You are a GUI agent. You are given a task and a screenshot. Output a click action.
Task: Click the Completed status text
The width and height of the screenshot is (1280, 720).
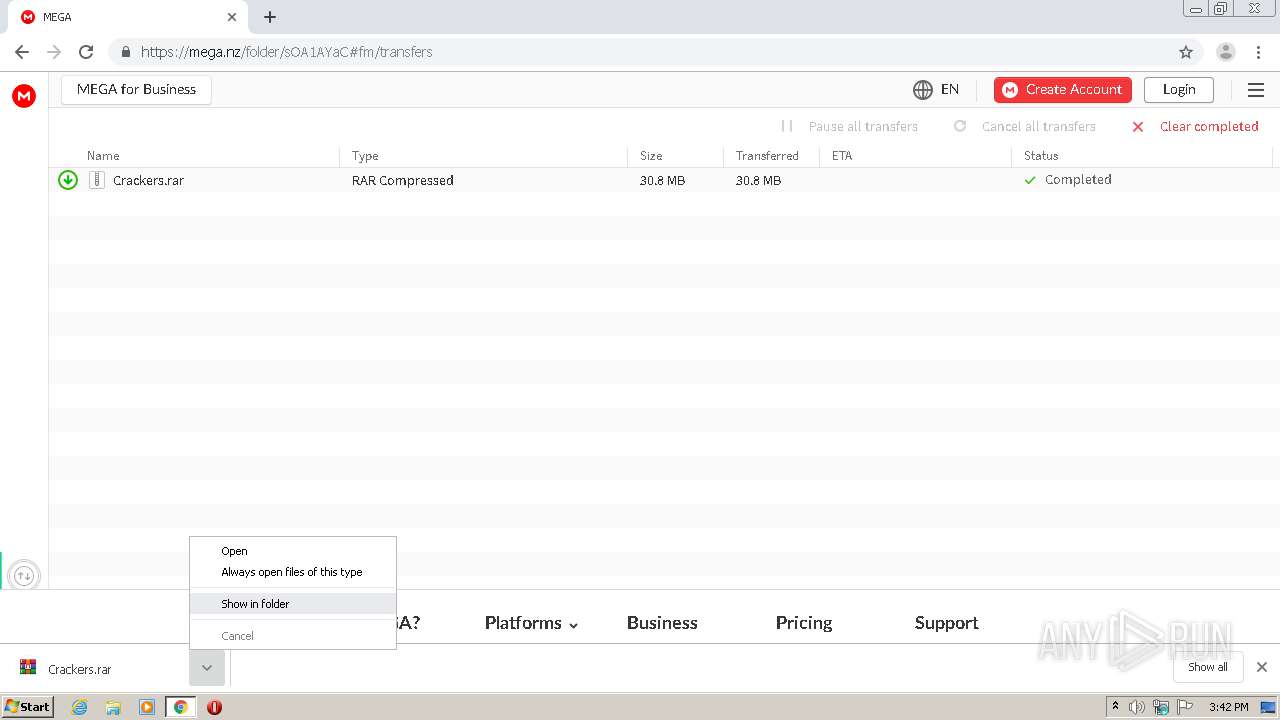[x=1078, y=180]
